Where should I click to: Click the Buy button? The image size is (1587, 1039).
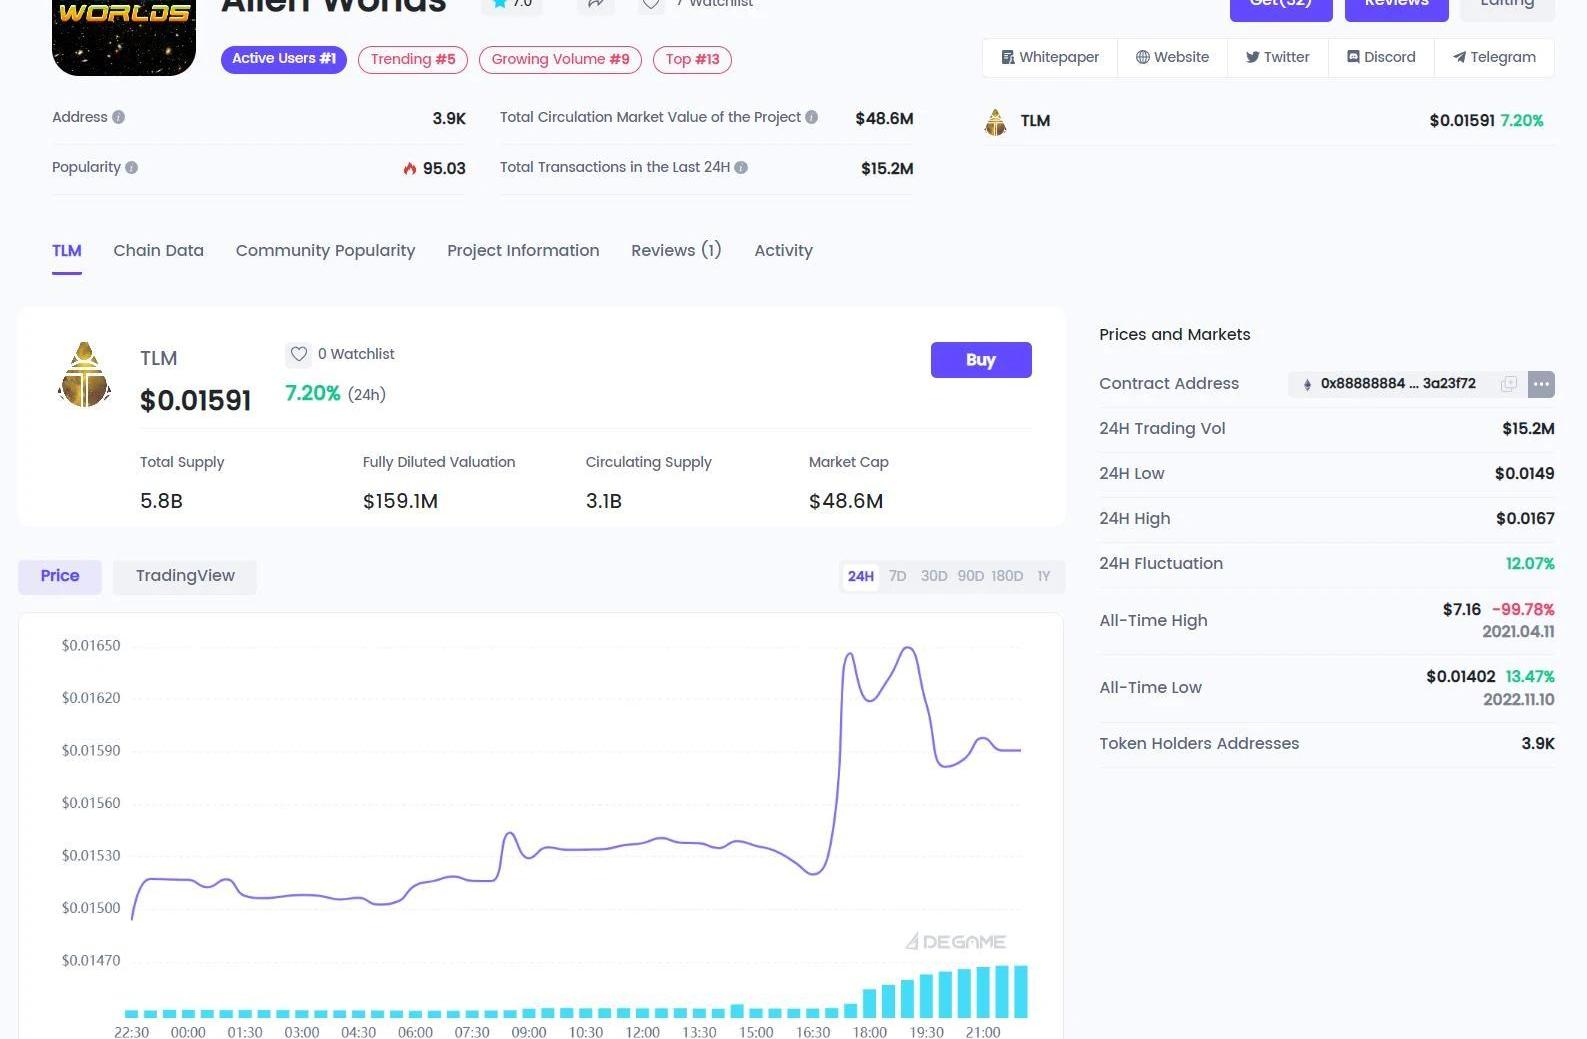(x=981, y=360)
